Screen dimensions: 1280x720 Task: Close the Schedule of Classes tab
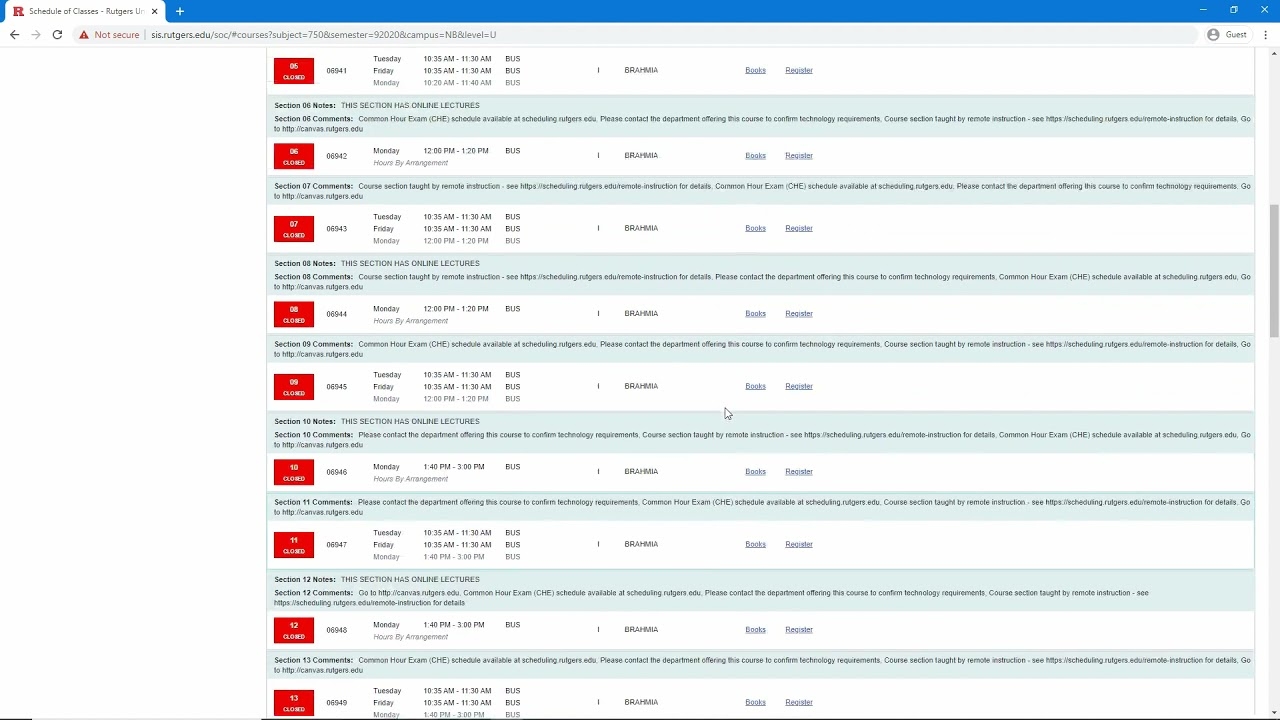[155, 11]
